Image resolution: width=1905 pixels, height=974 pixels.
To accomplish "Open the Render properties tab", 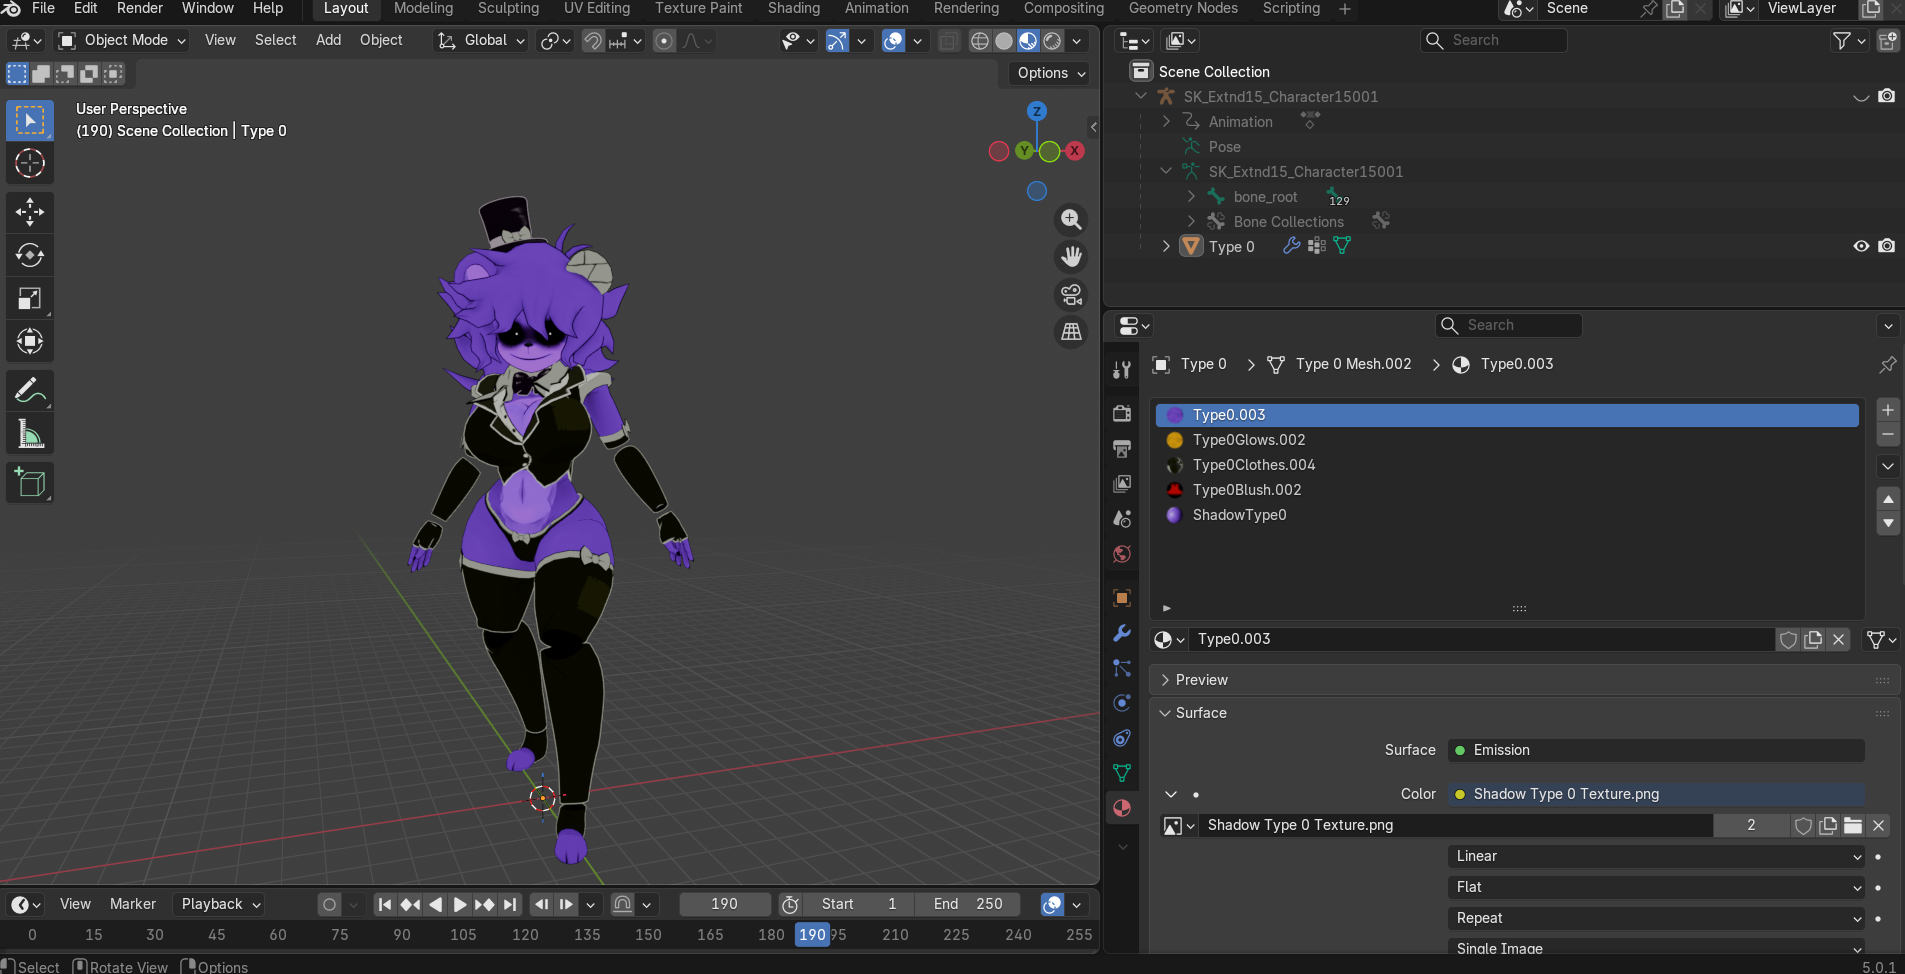I will [x=1122, y=413].
